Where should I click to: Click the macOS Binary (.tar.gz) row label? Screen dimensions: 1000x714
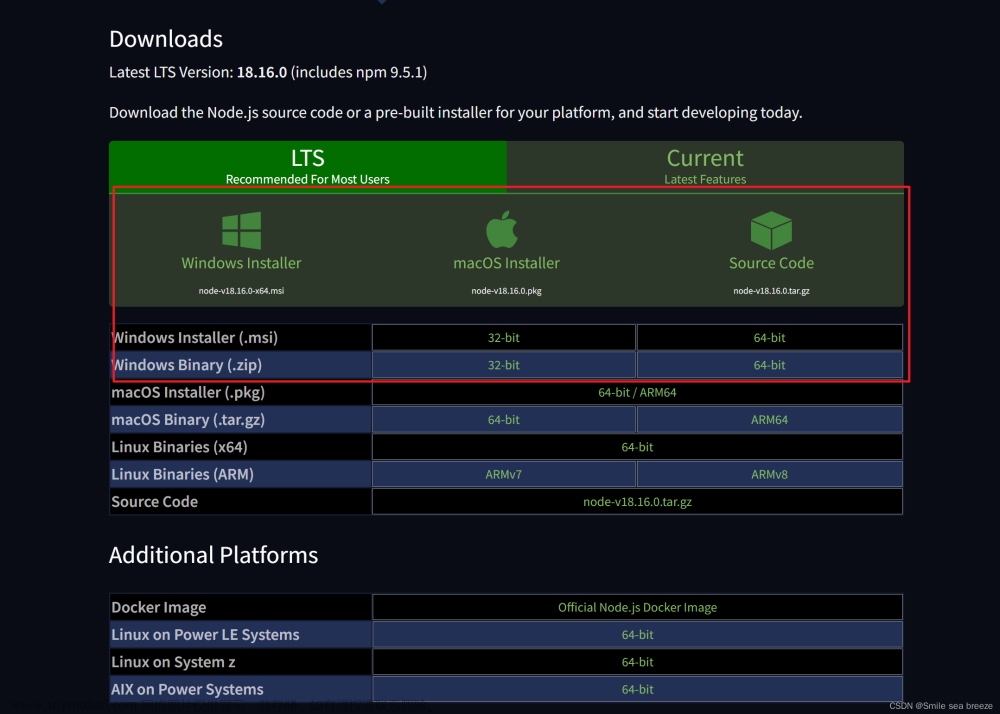tap(188, 420)
